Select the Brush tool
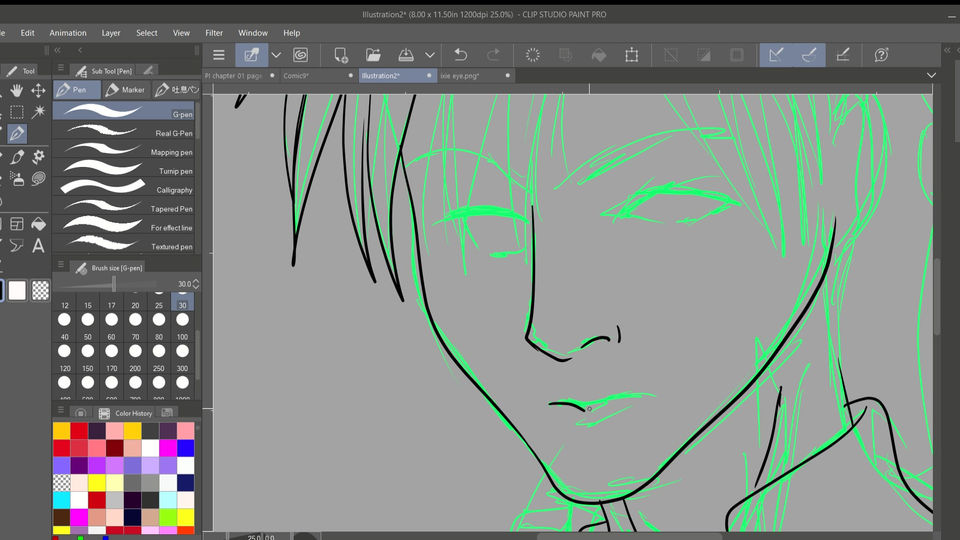Image resolution: width=960 pixels, height=540 pixels. coord(17,157)
